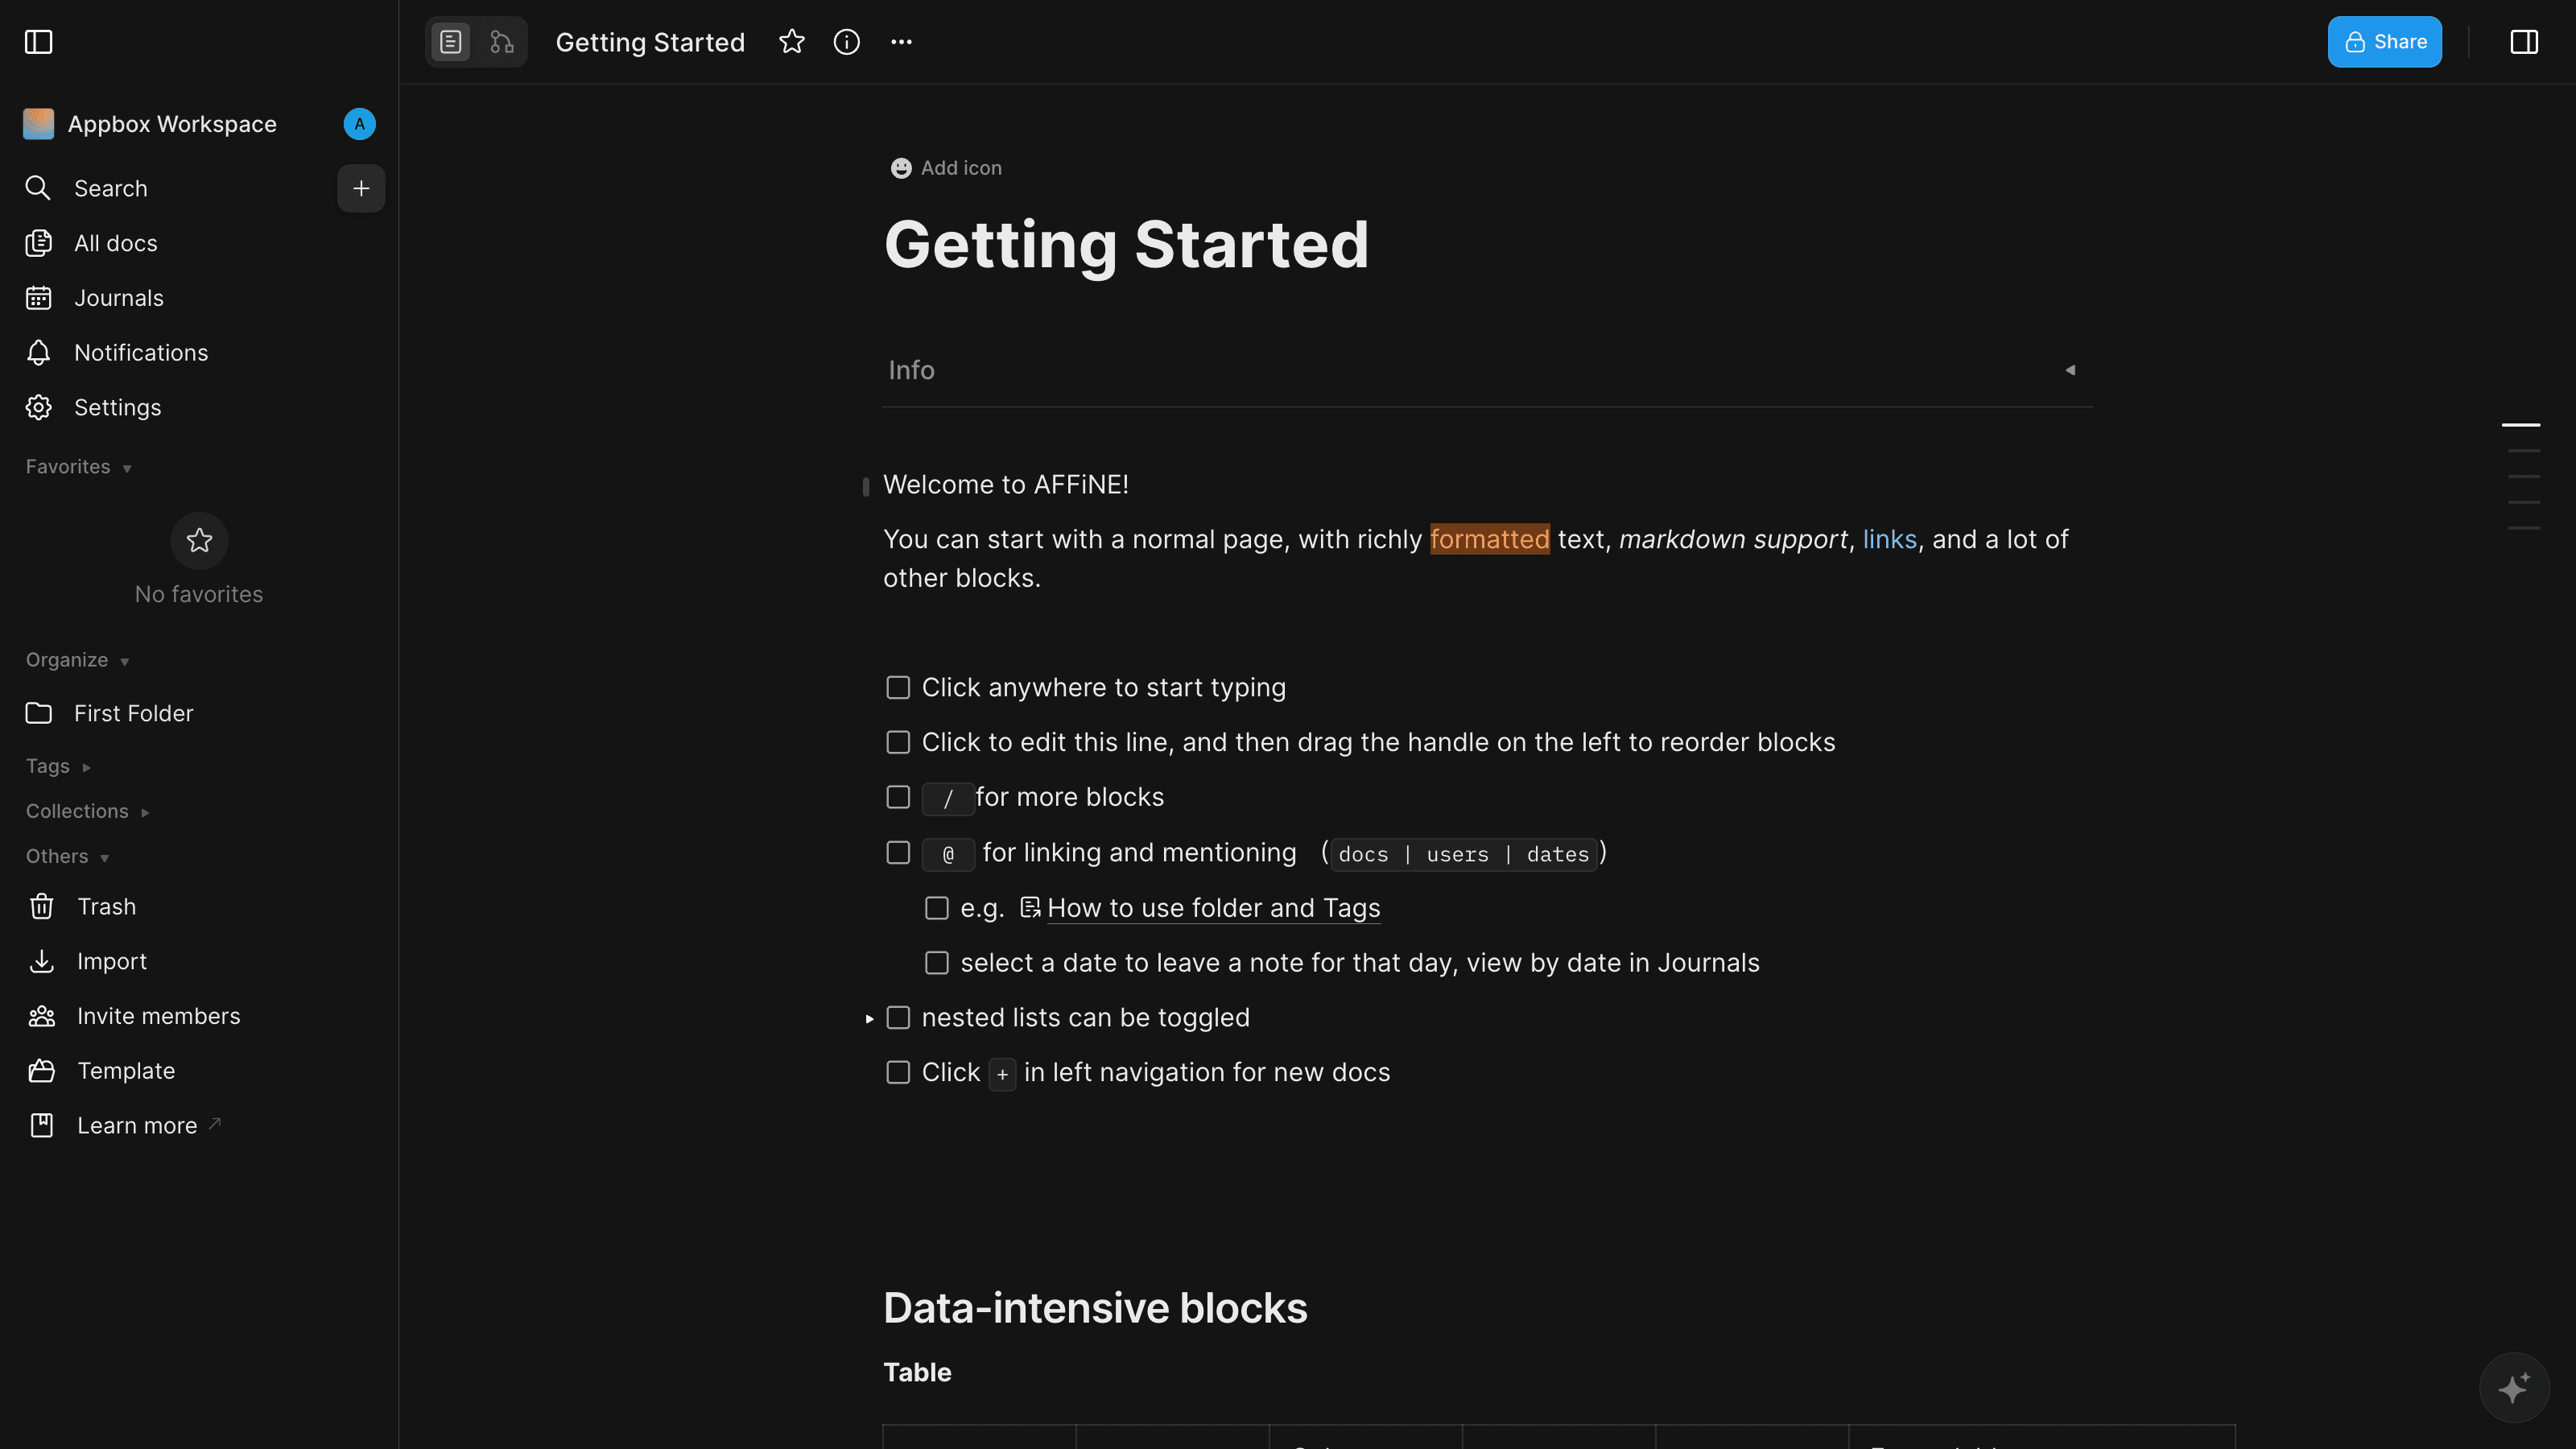Click the All docs icon

click(x=38, y=243)
